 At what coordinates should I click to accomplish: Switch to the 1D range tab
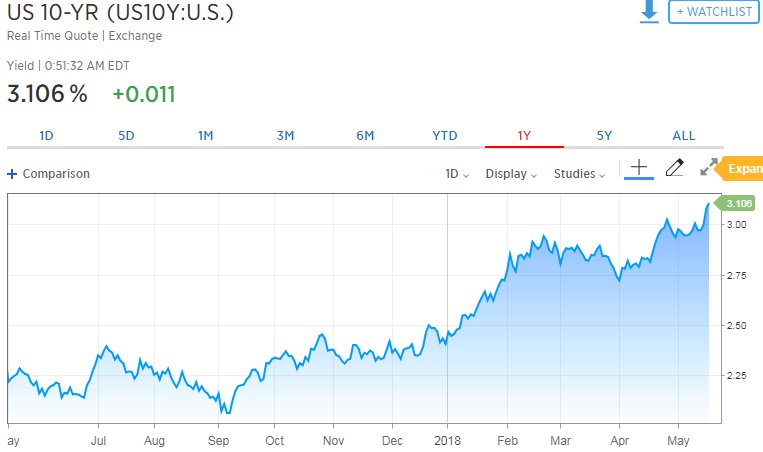pos(46,136)
